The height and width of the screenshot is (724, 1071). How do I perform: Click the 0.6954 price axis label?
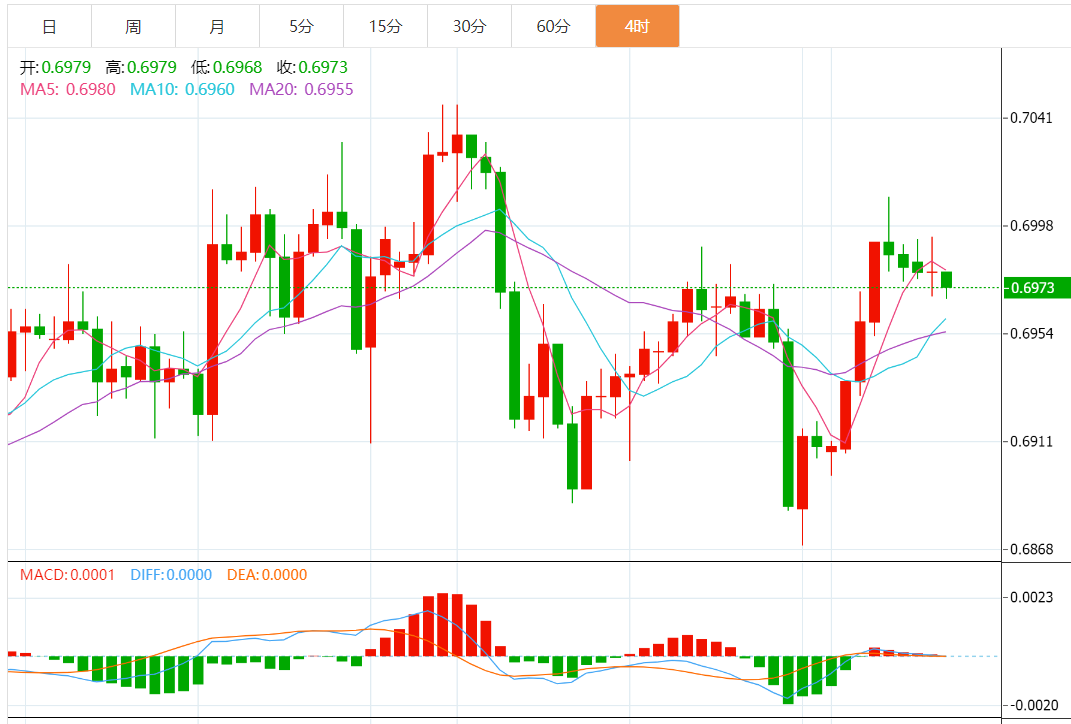tap(1031, 333)
